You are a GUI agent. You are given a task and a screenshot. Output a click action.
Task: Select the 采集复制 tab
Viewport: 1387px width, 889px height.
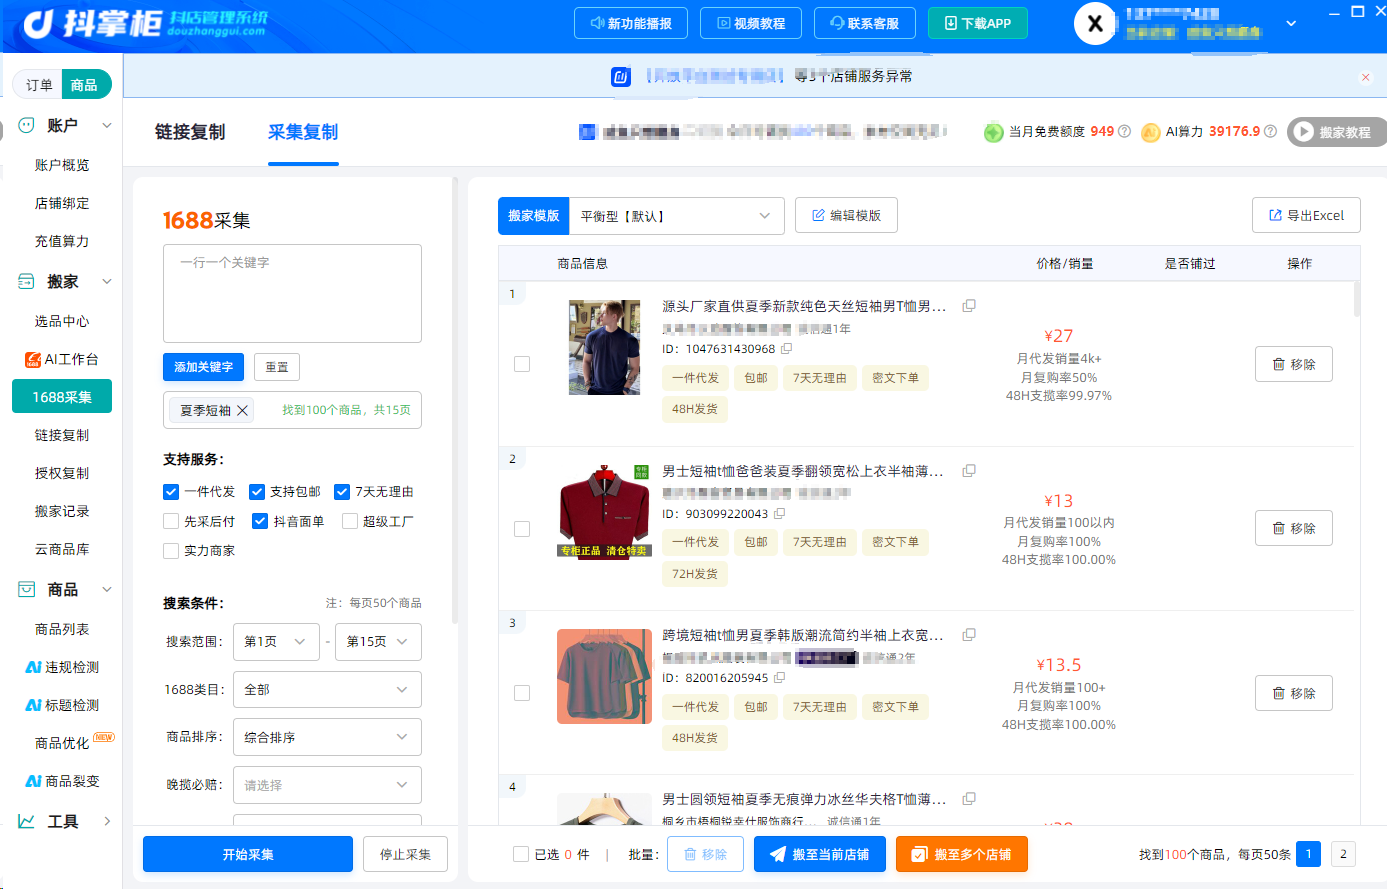click(x=303, y=132)
